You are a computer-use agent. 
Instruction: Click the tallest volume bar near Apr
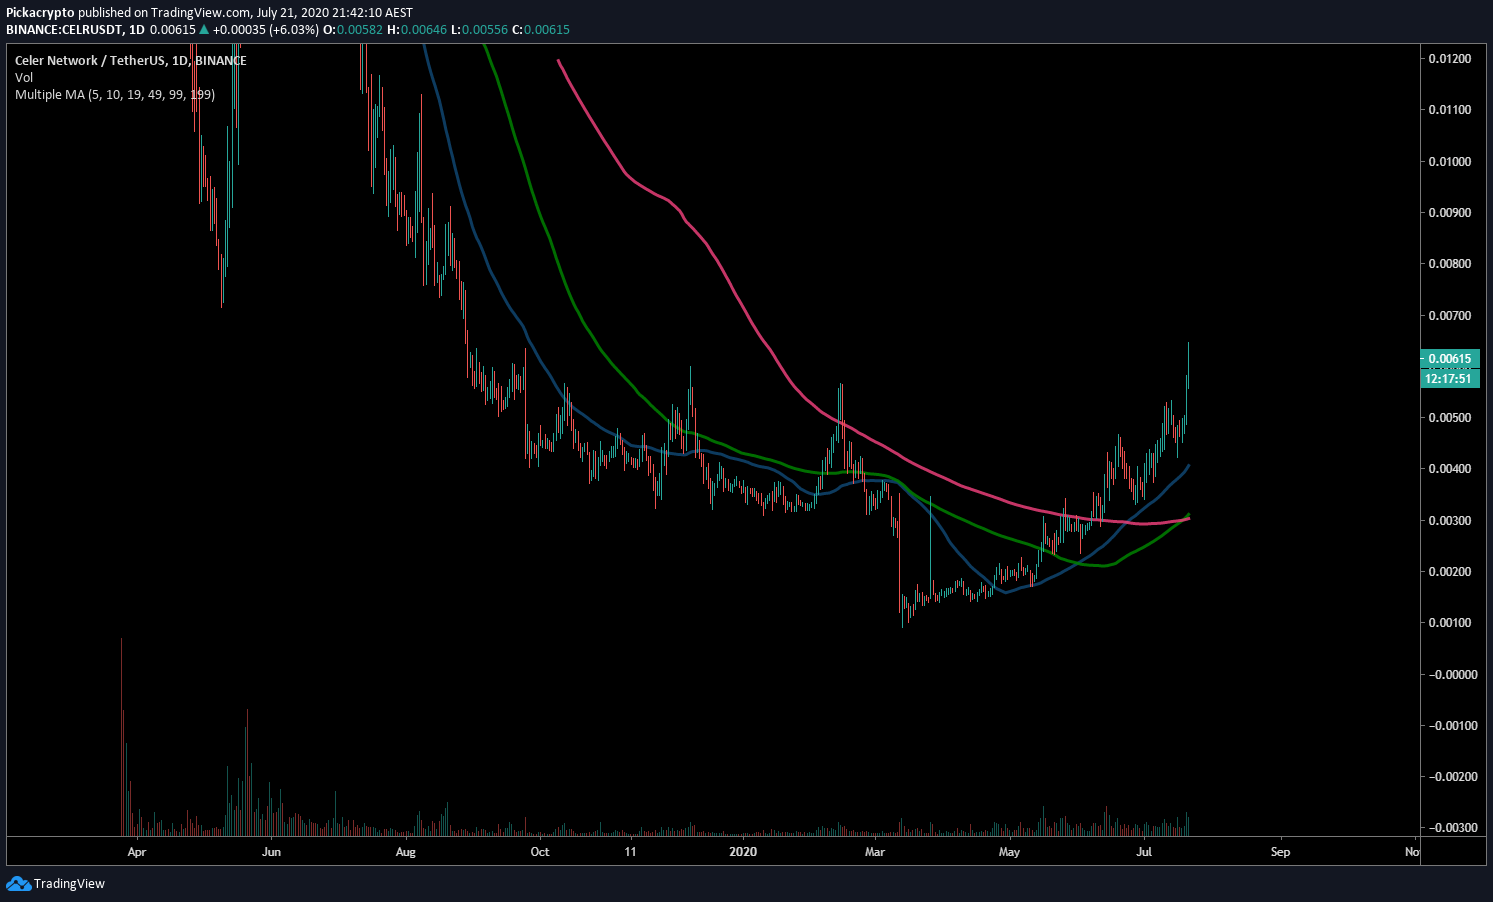pyautogui.click(x=122, y=736)
